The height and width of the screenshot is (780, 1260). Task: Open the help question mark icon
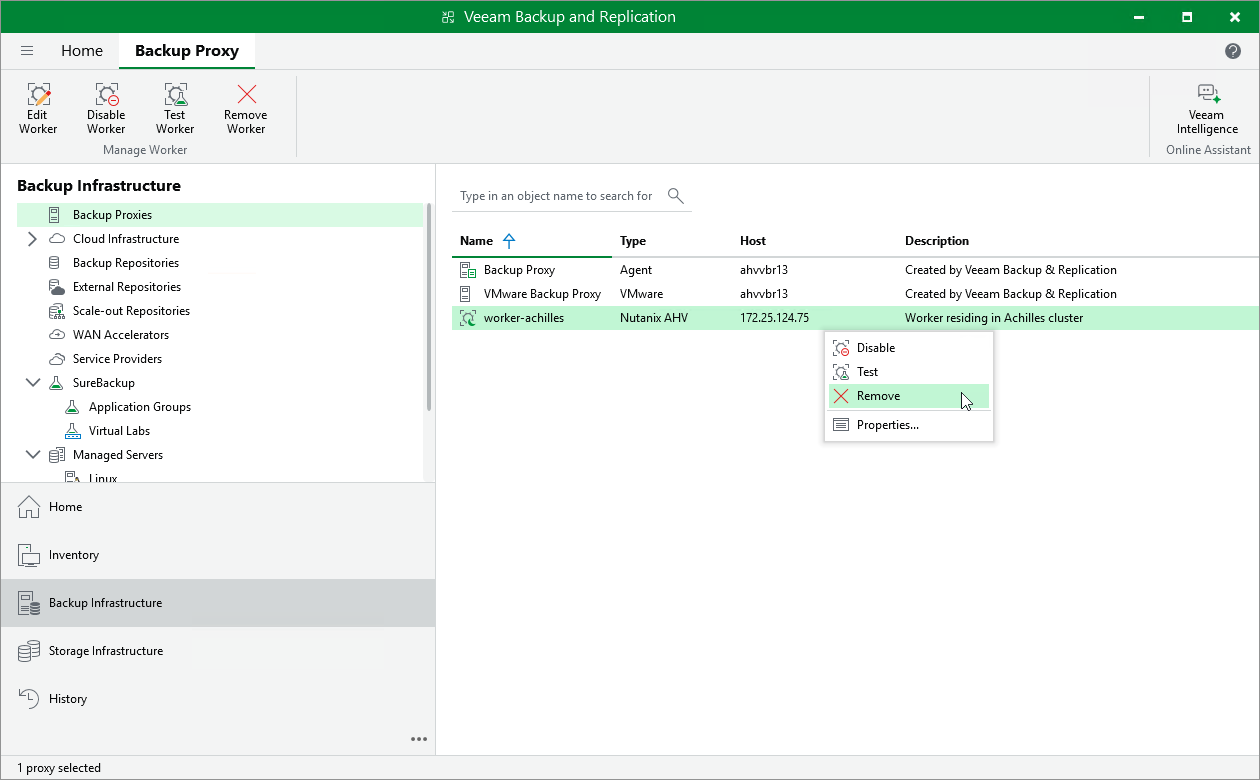[x=1233, y=51]
